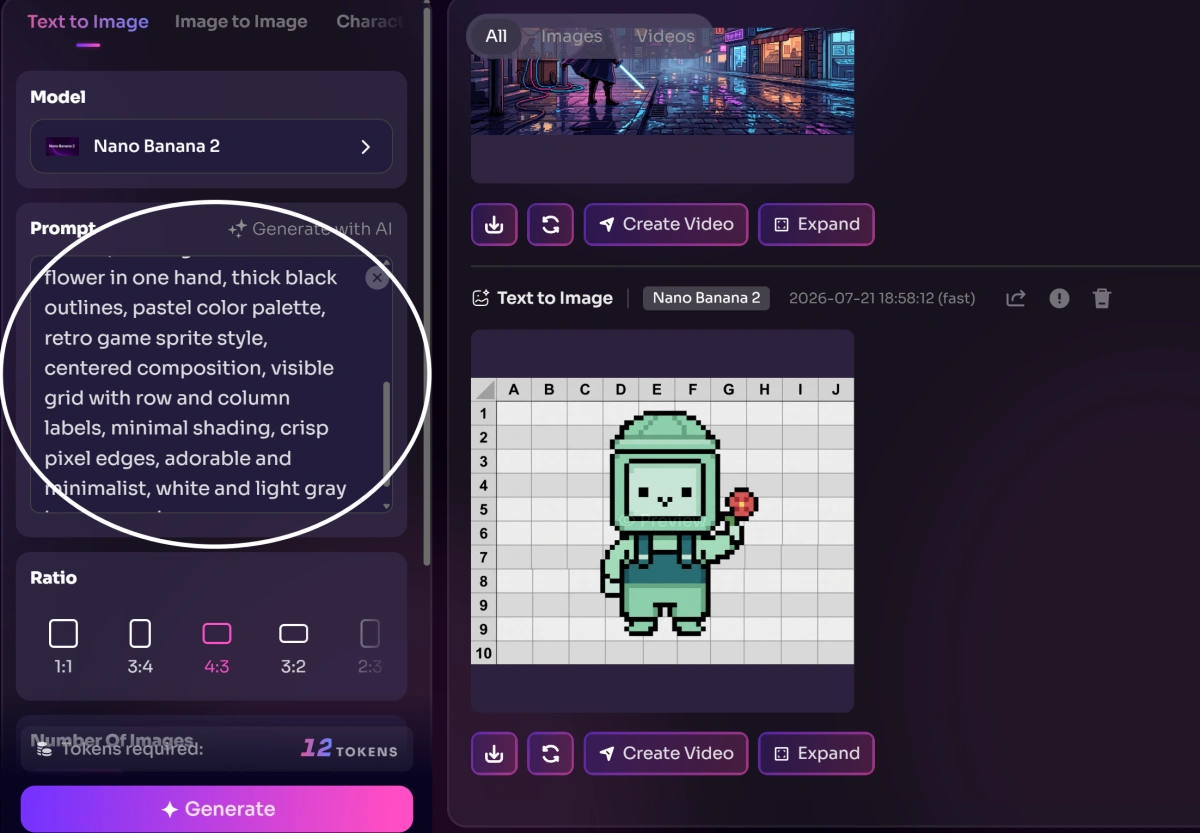
Task: Select the 3:2 ratio option
Action: coord(293,645)
